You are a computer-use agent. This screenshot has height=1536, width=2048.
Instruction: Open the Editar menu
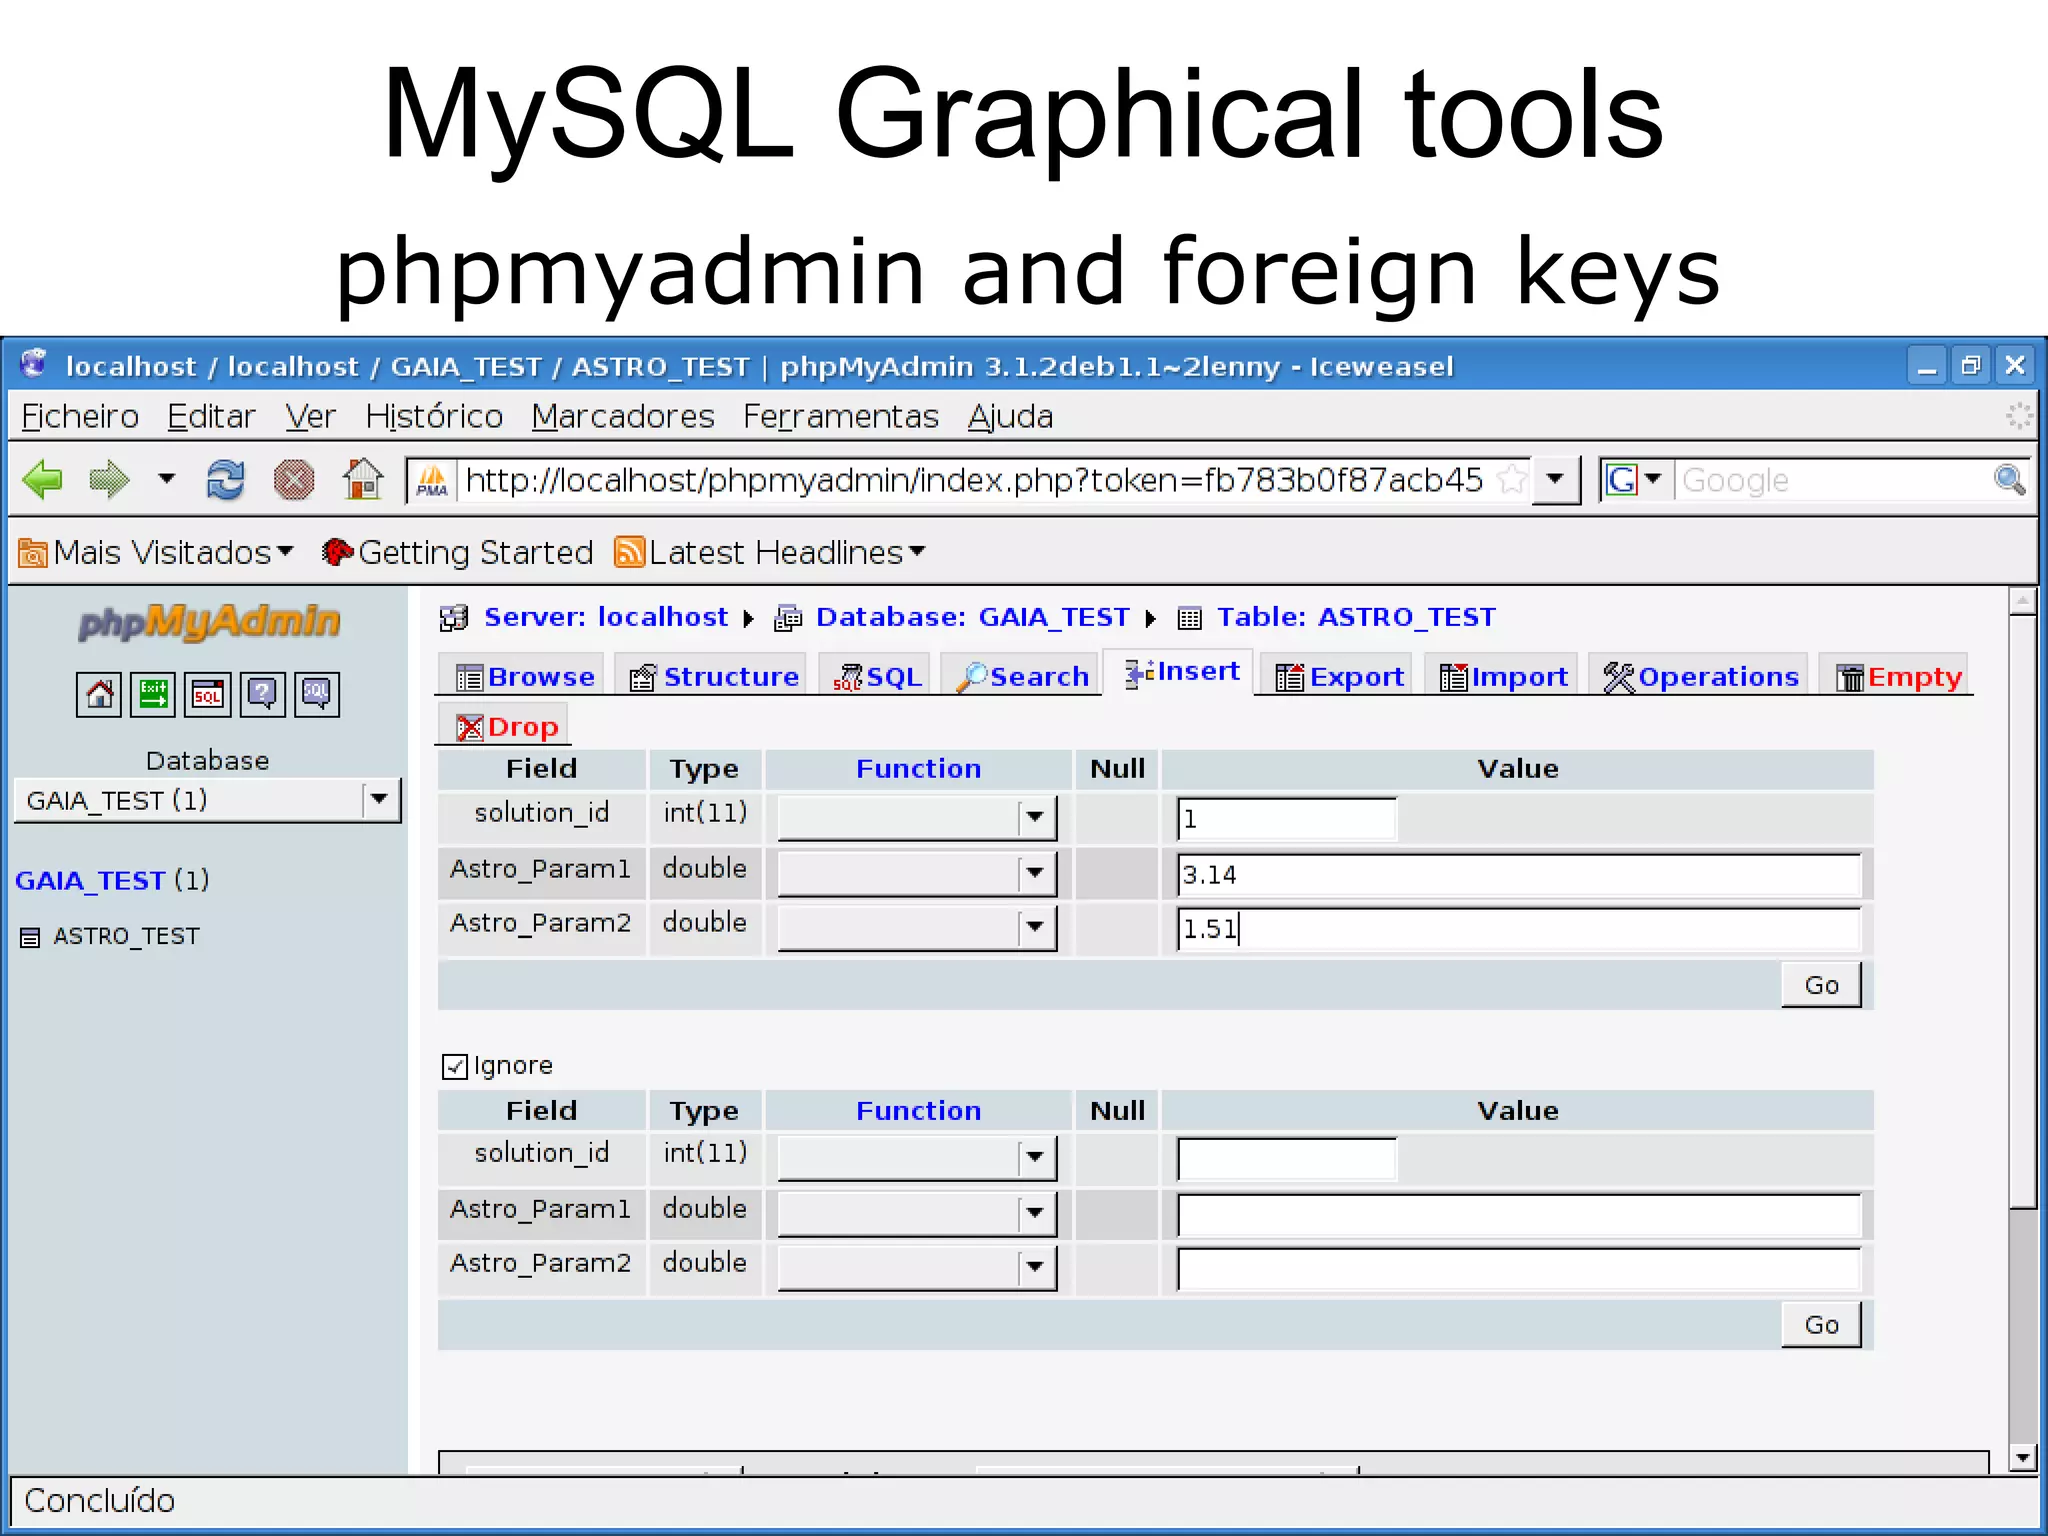[211, 416]
